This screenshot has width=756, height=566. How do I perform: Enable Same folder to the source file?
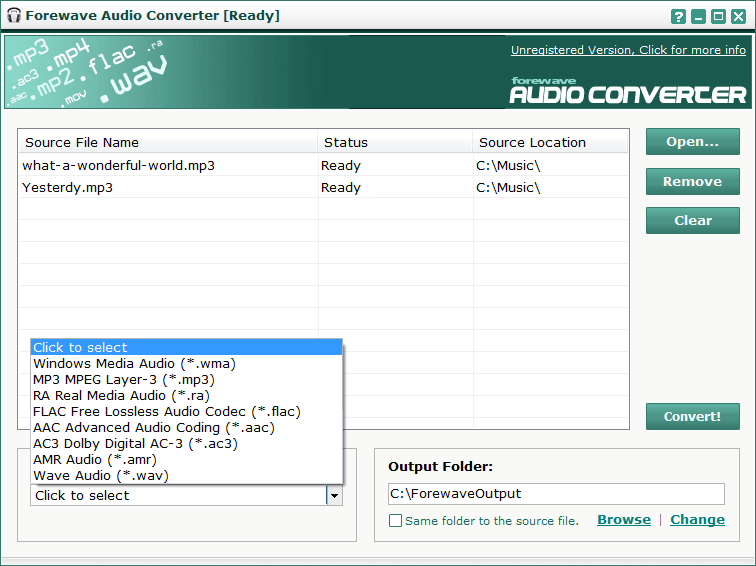point(395,521)
